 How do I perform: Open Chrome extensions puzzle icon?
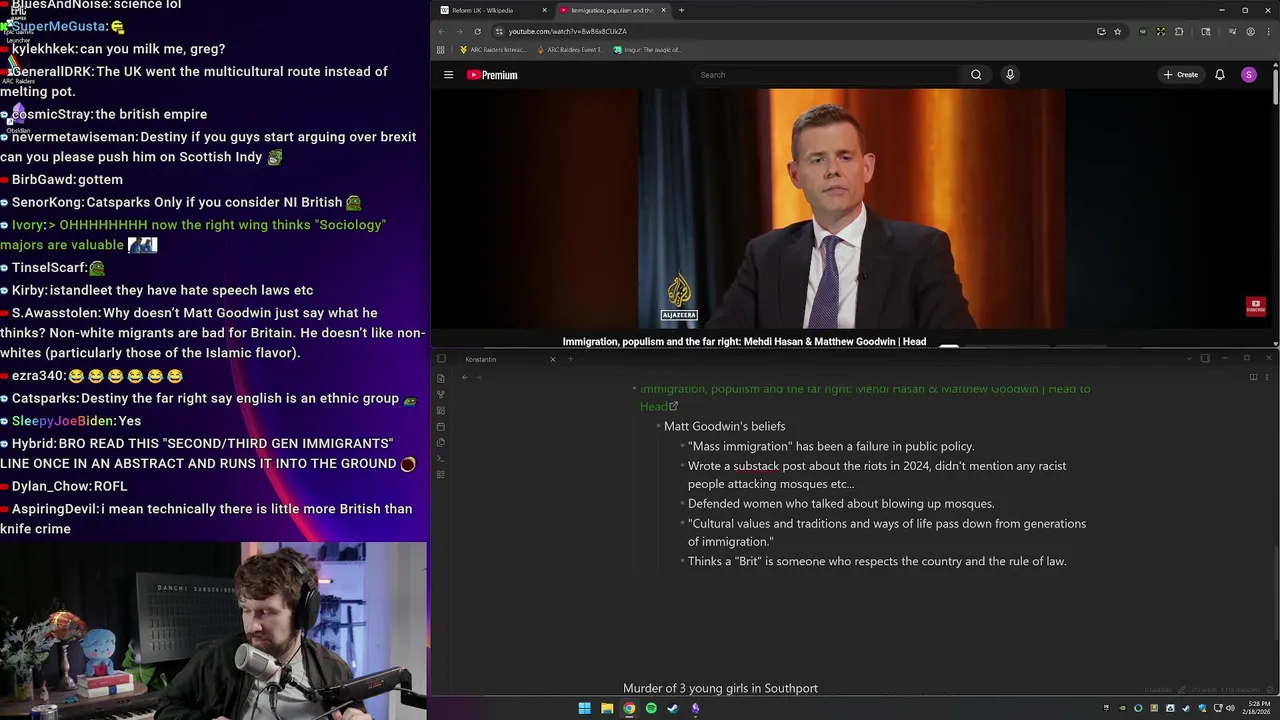pos(1179,31)
